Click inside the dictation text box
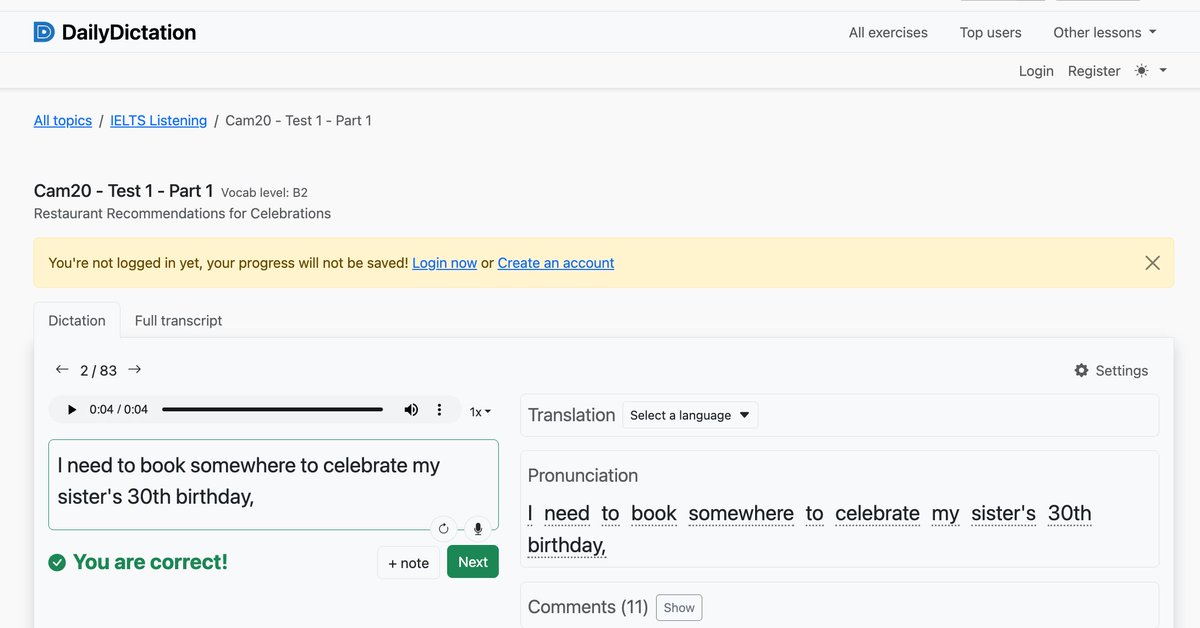This screenshot has height=628, width=1200. point(273,484)
